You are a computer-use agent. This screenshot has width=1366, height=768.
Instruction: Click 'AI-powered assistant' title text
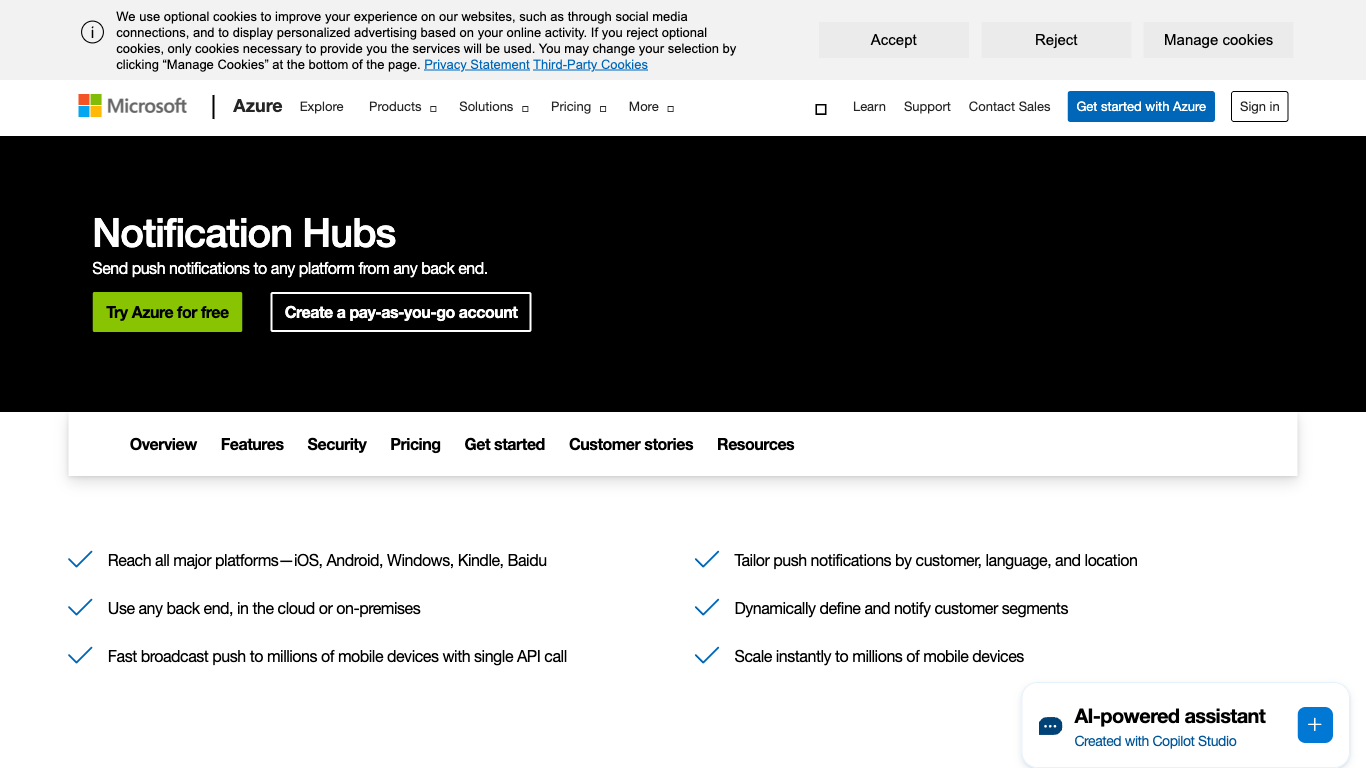click(1170, 716)
